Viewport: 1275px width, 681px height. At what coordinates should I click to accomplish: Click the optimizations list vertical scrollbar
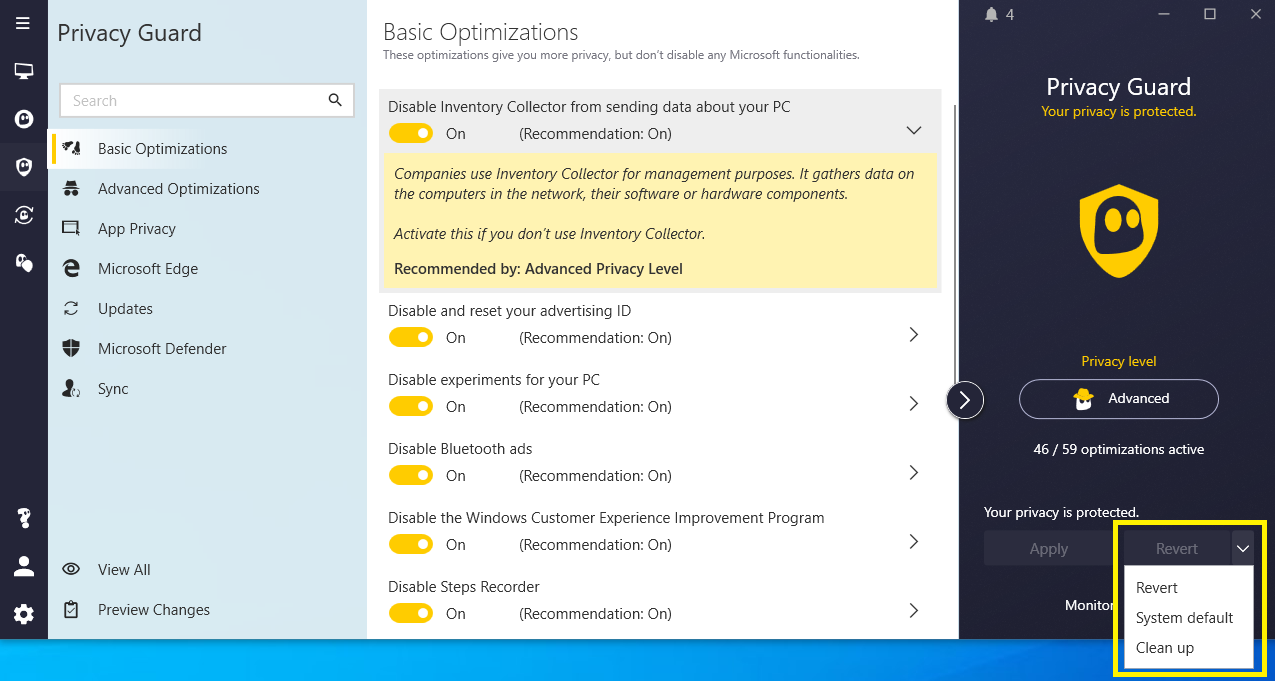[957, 245]
